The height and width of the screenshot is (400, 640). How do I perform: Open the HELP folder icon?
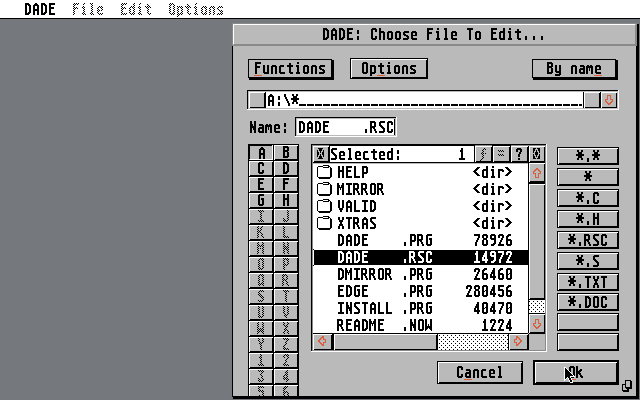click(x=324, y=172)
